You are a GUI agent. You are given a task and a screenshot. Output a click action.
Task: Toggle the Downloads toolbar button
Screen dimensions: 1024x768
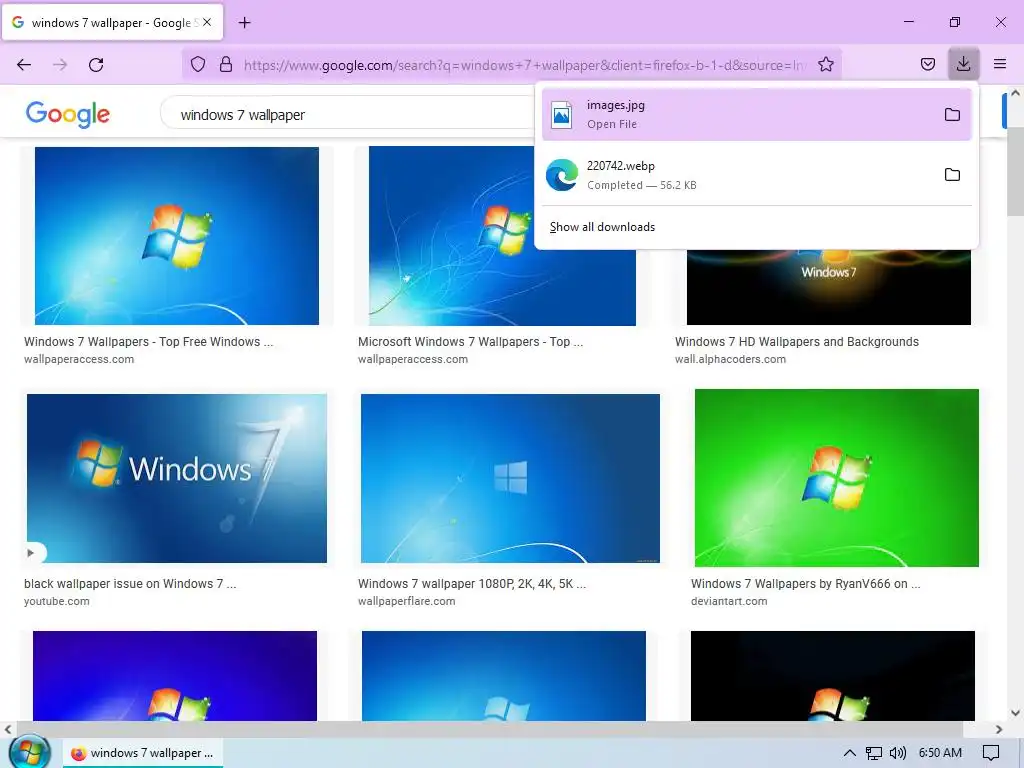[963, 64]
